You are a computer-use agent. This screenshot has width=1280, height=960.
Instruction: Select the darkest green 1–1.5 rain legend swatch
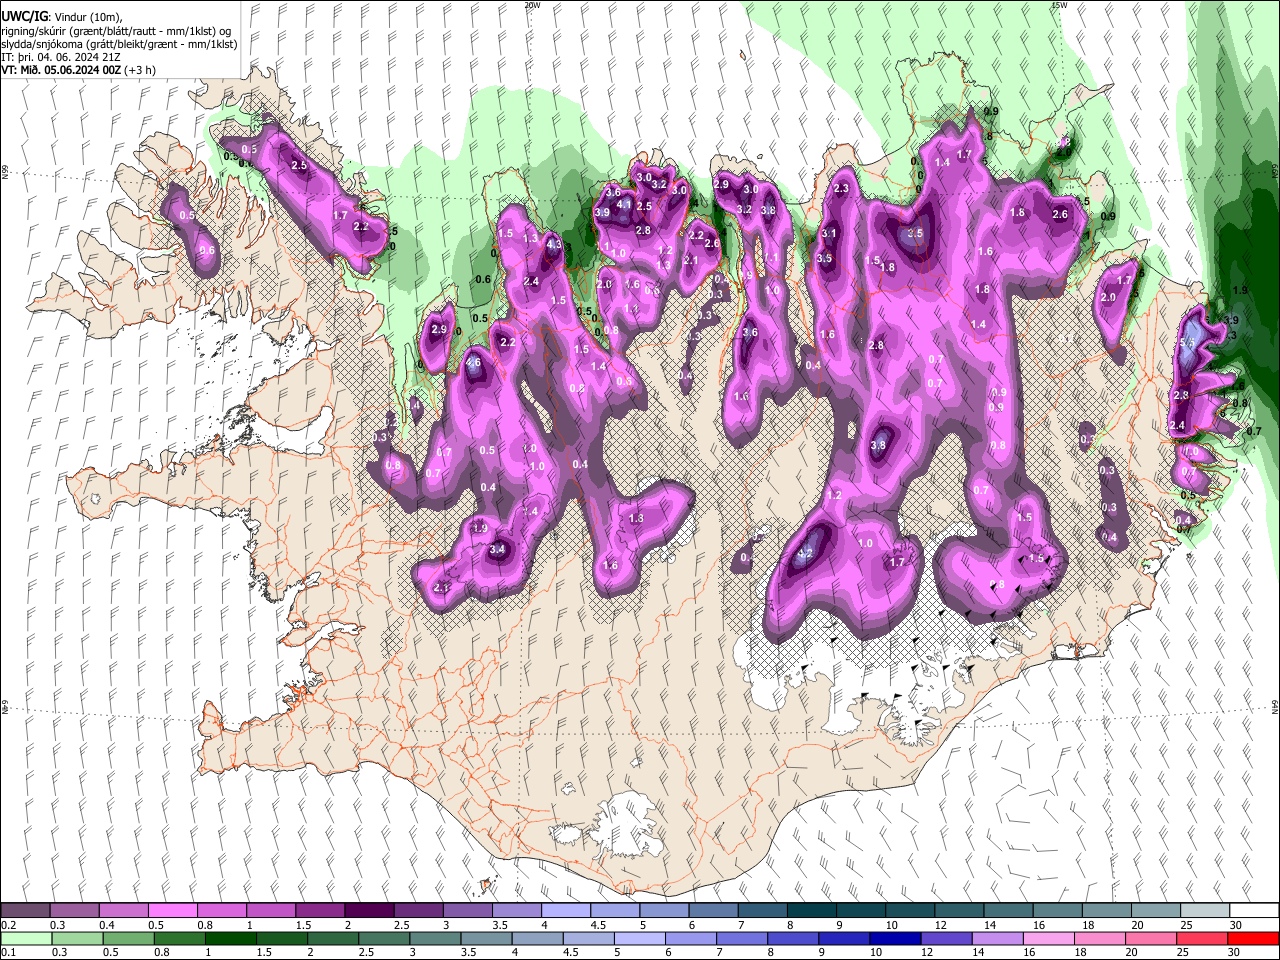[231, 938]
